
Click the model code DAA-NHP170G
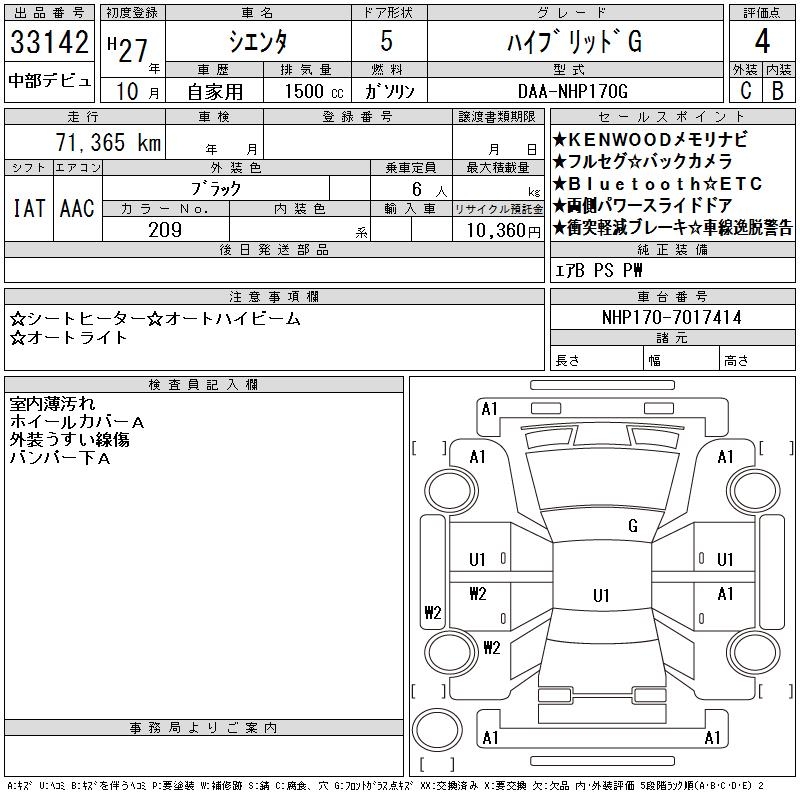tap(572, 91)
